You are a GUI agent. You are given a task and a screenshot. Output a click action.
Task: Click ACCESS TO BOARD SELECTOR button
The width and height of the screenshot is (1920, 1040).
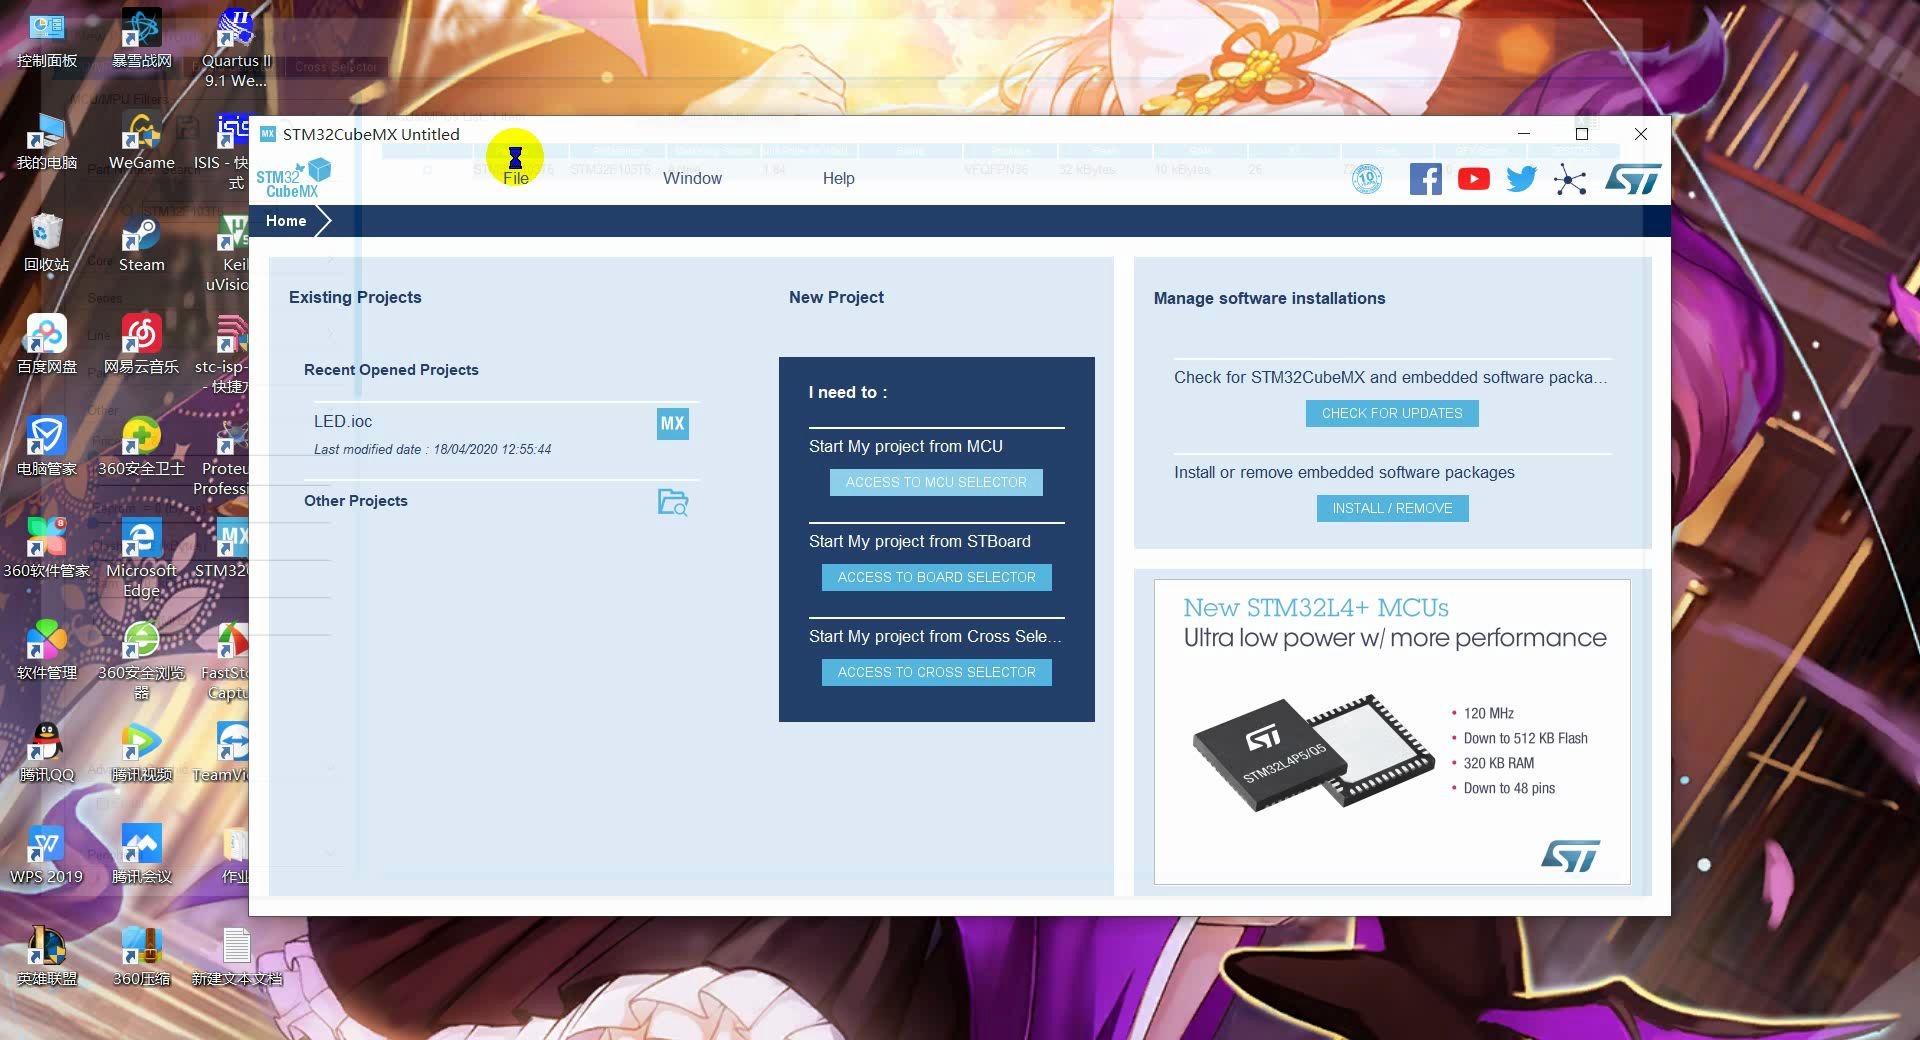click(x=936, y=577)
